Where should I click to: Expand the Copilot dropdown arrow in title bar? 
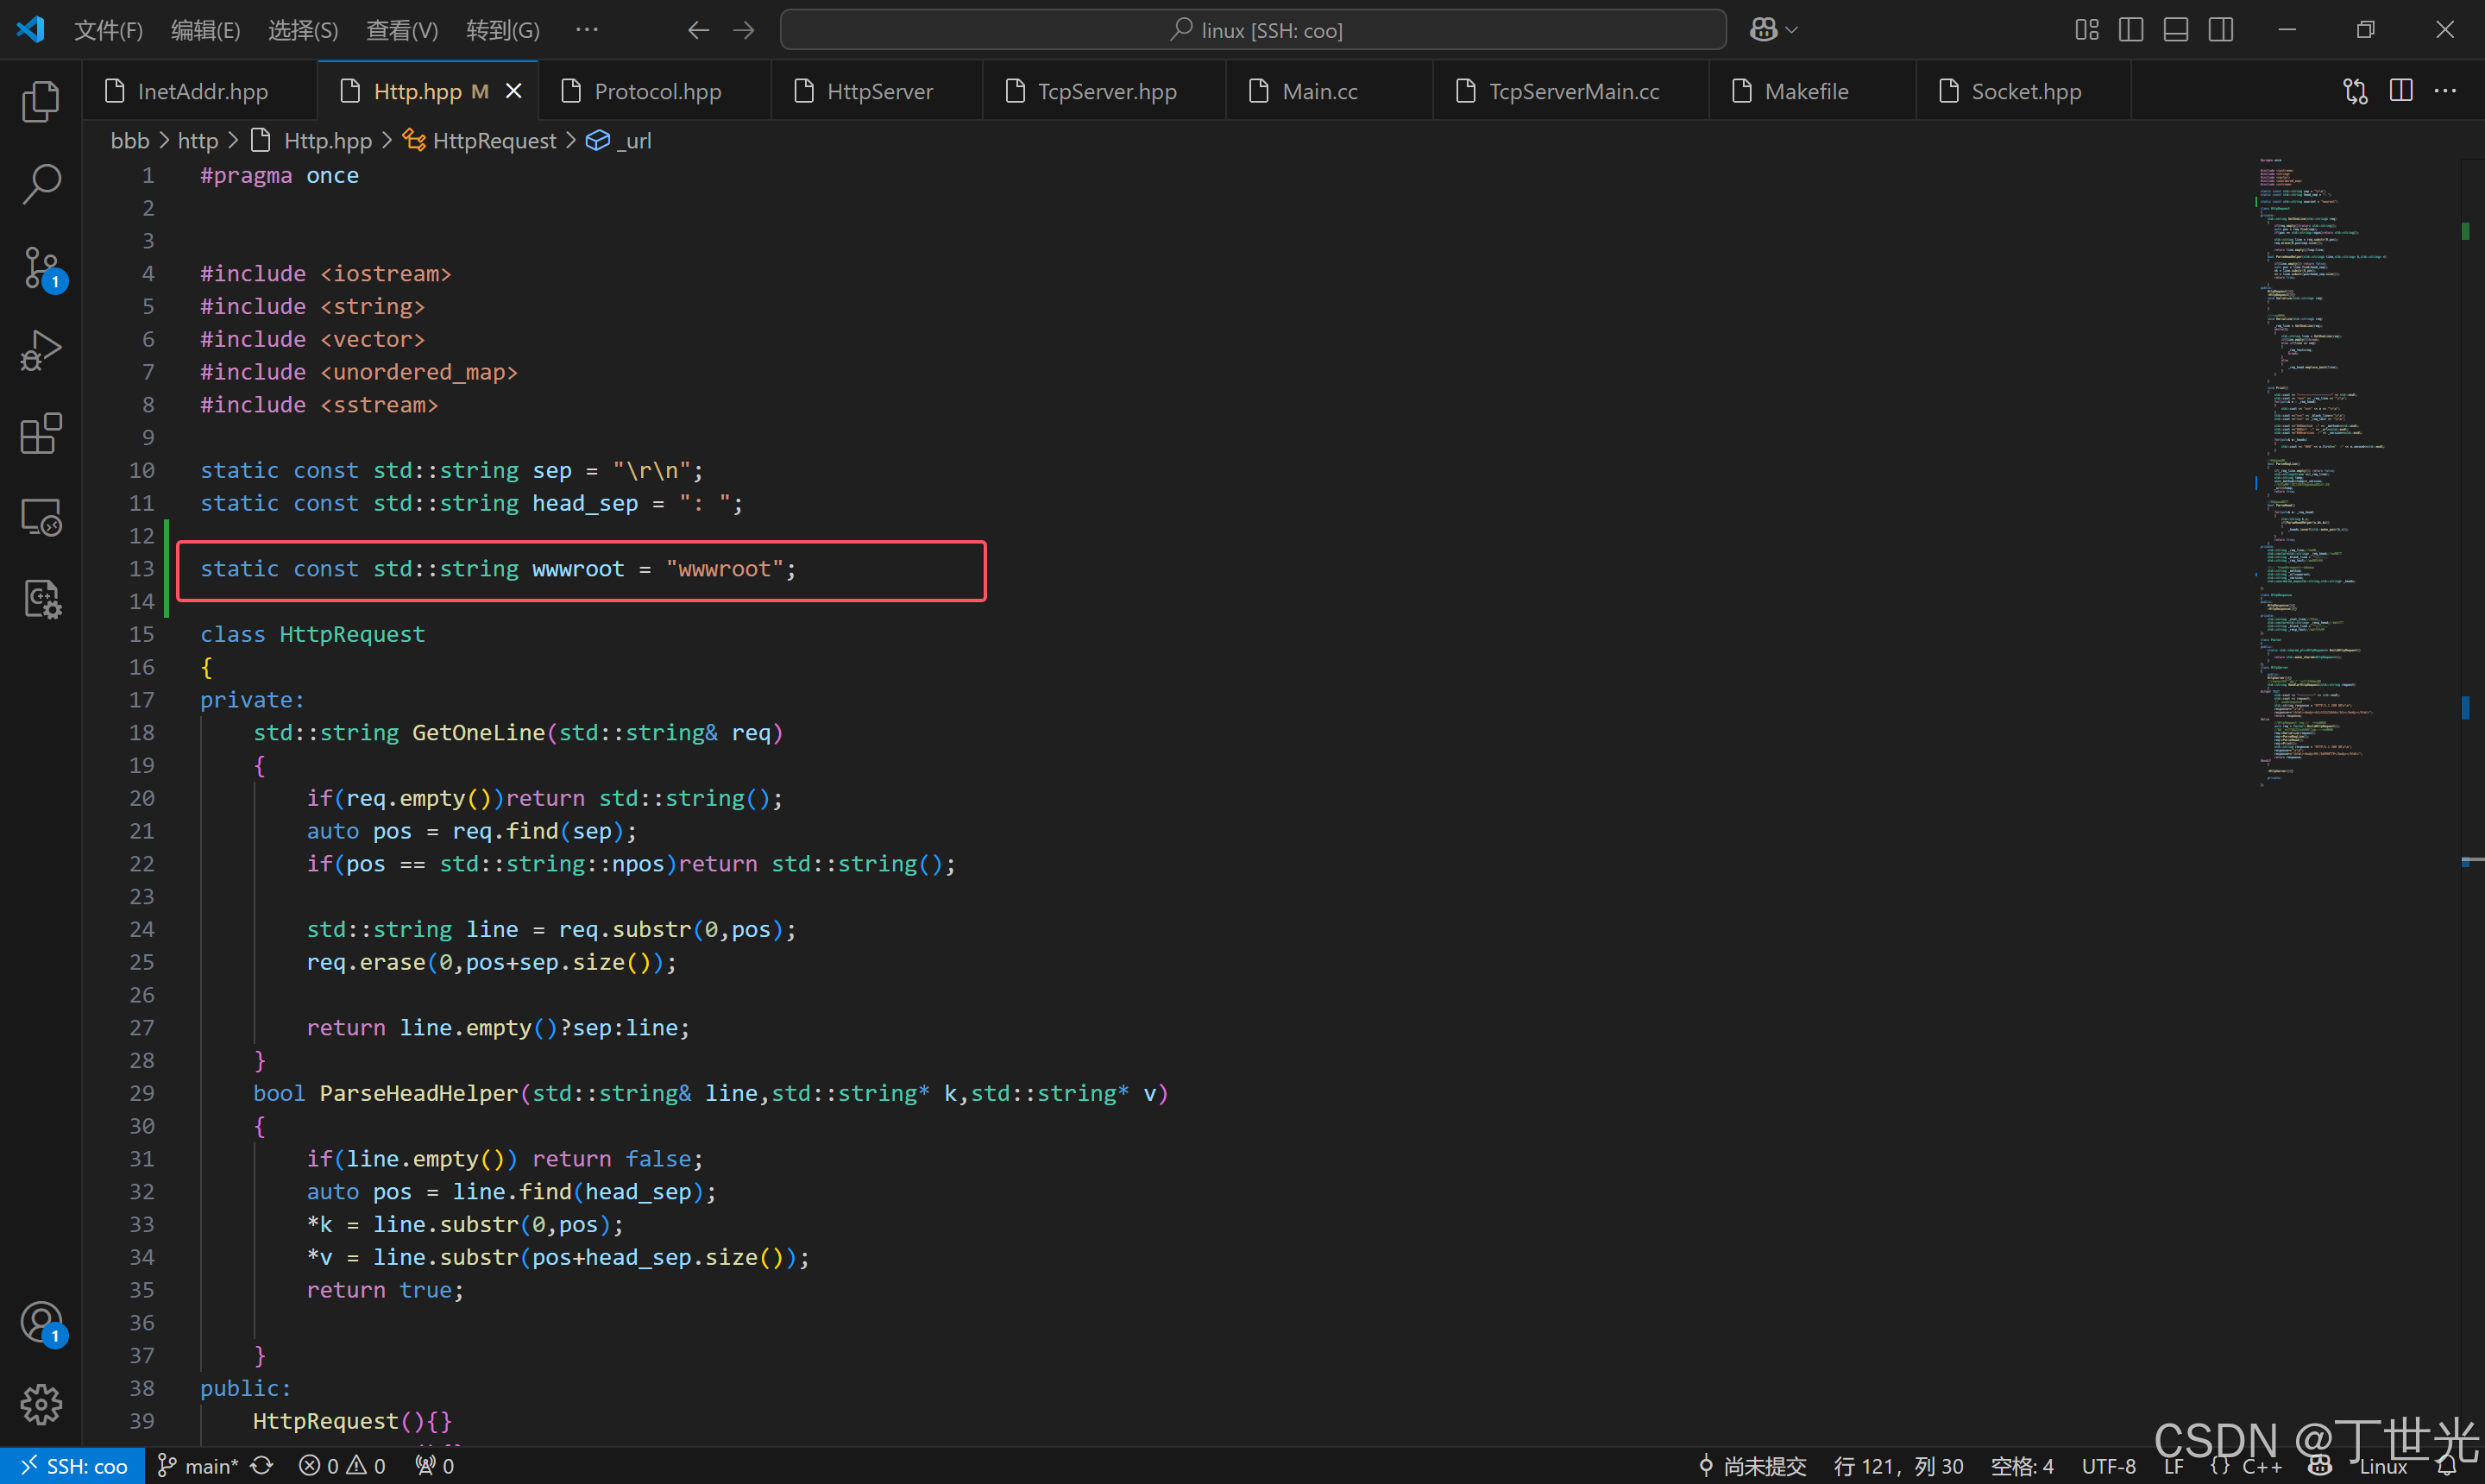click(x=1792, y=30)
